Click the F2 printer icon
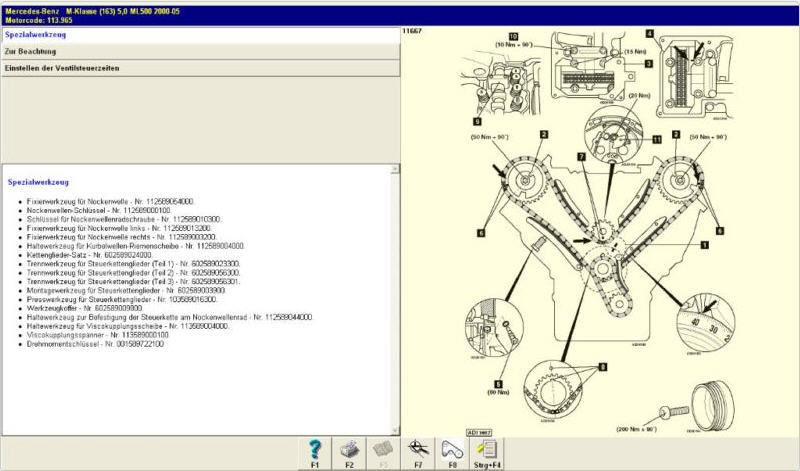This screenshot has height=471, width=800. [350, 448]
